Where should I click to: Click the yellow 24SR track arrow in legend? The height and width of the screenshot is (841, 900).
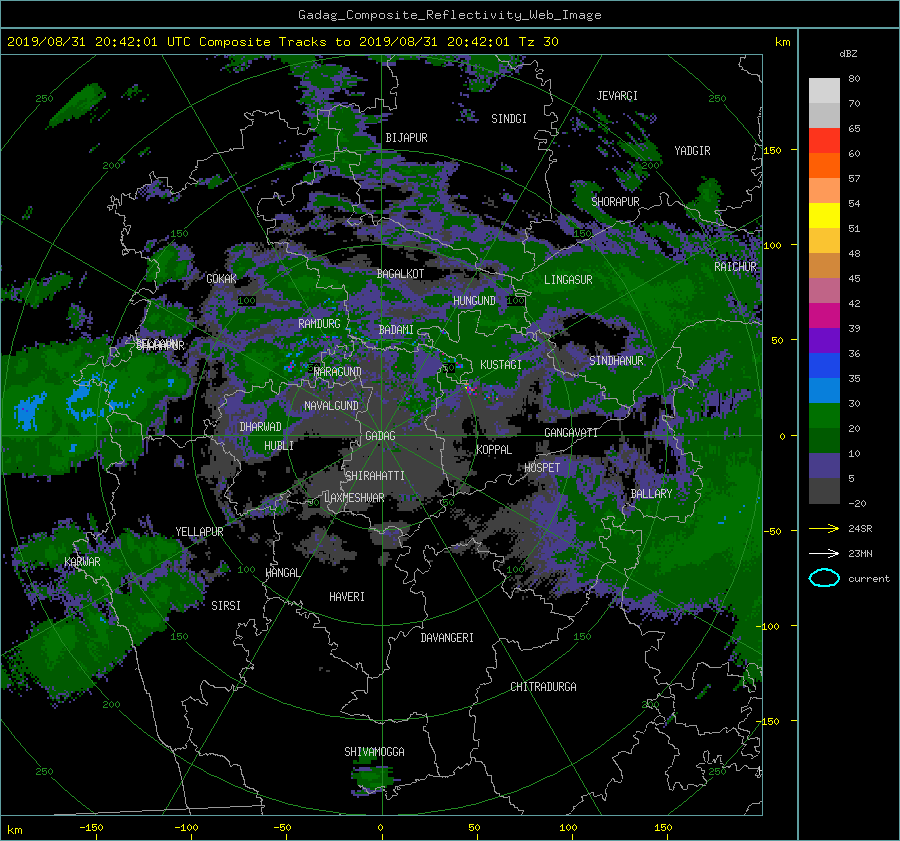point(824,528)
